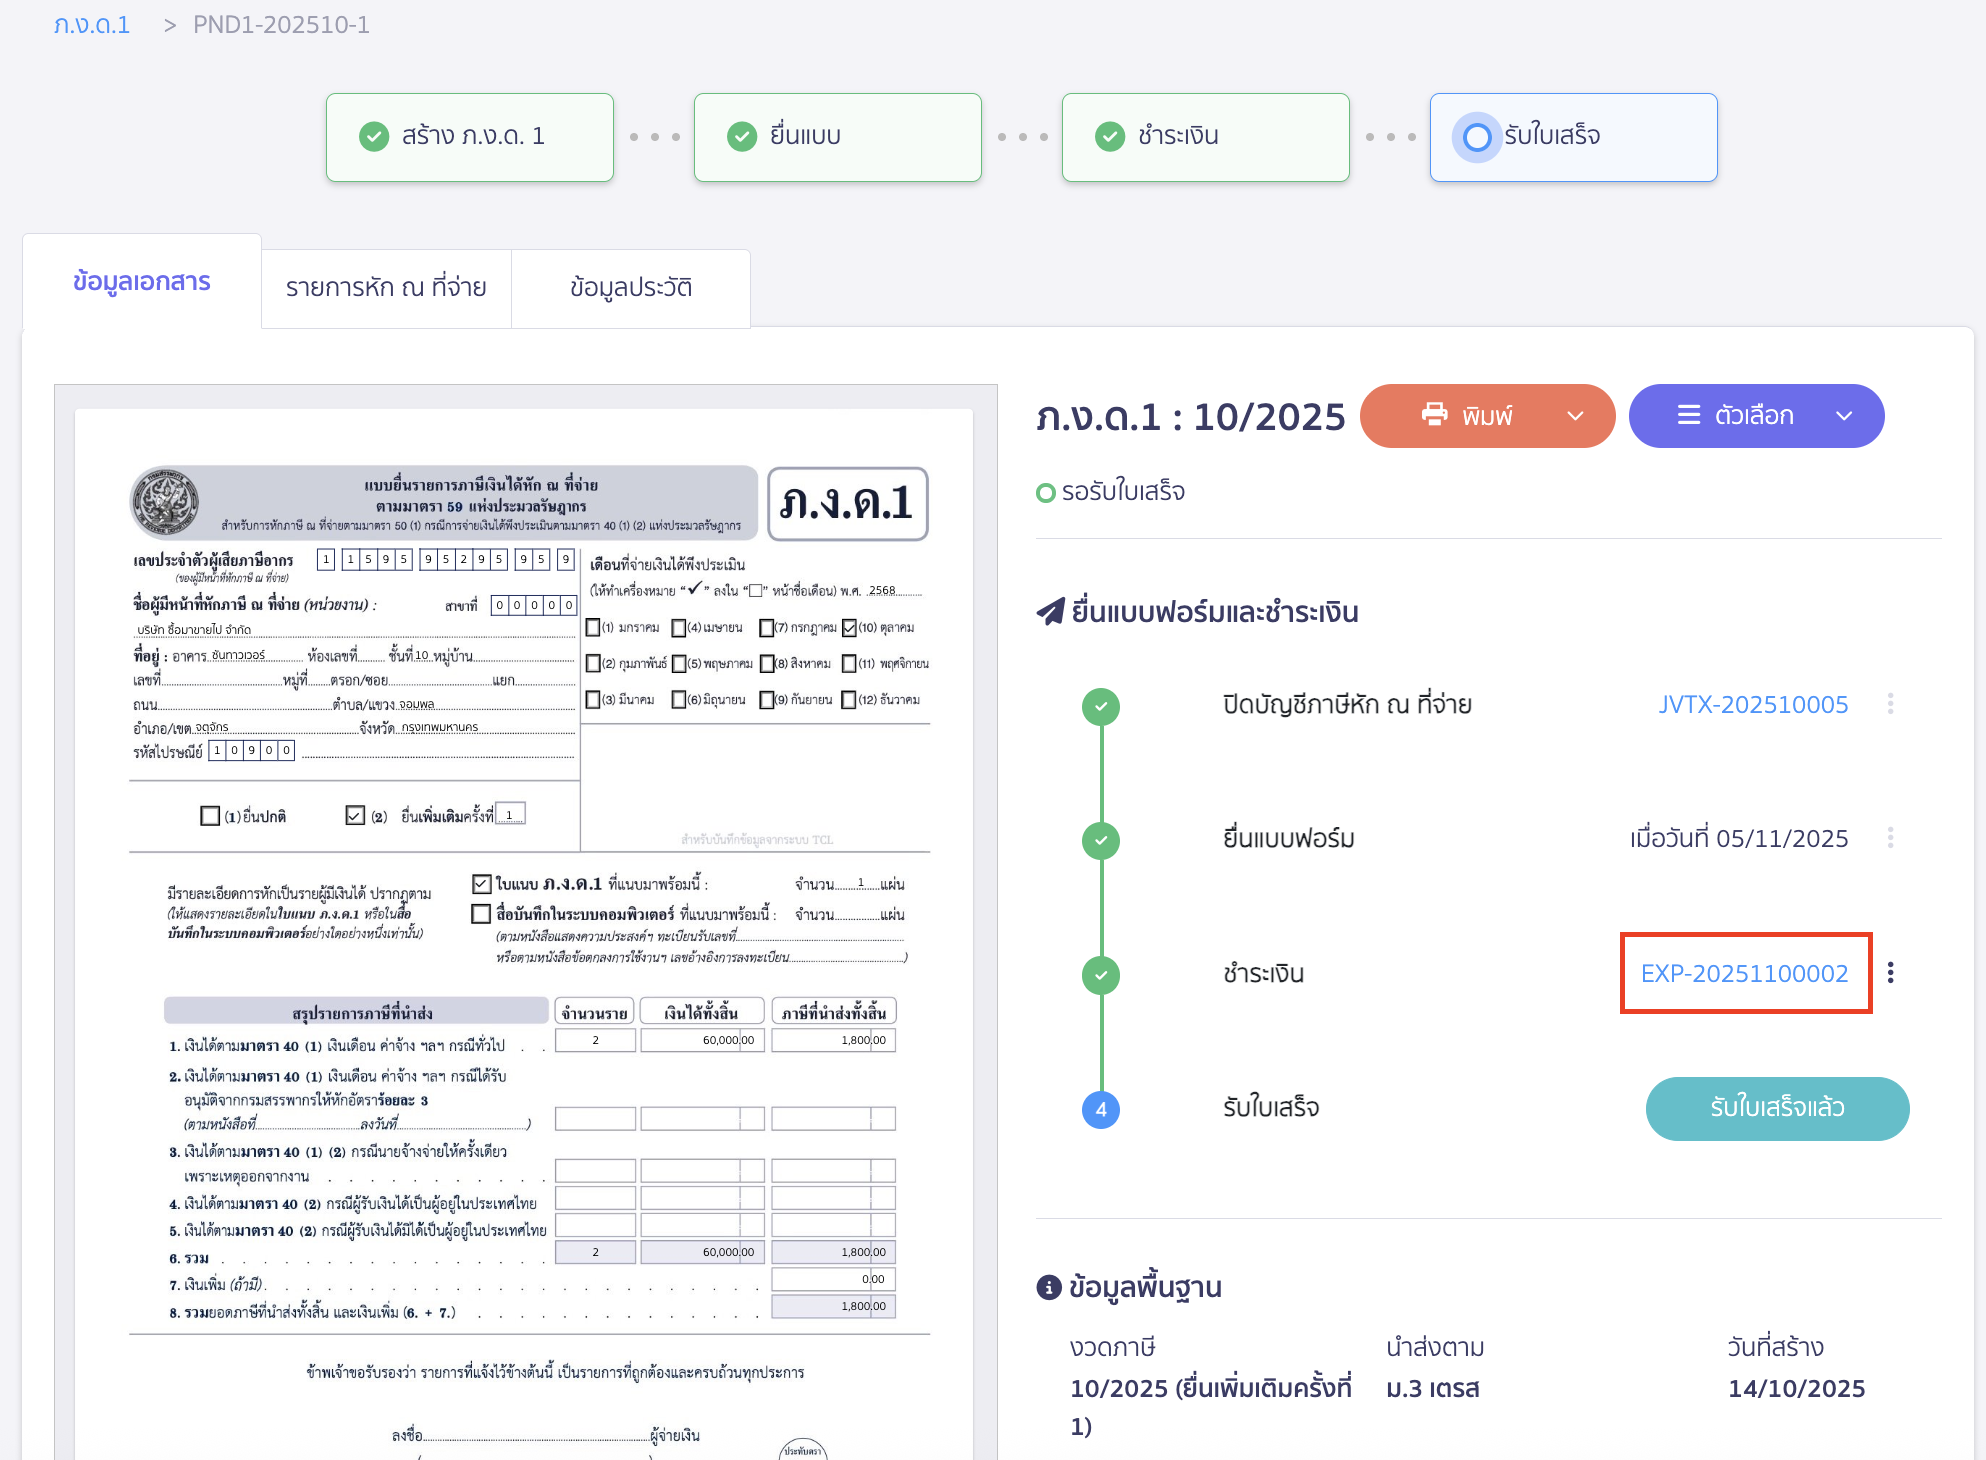Toggle the (2) ยื่นเพิ่มเติม checkbox
The width and height of the screenshot is (1986, 1460).
click(353, 815)
